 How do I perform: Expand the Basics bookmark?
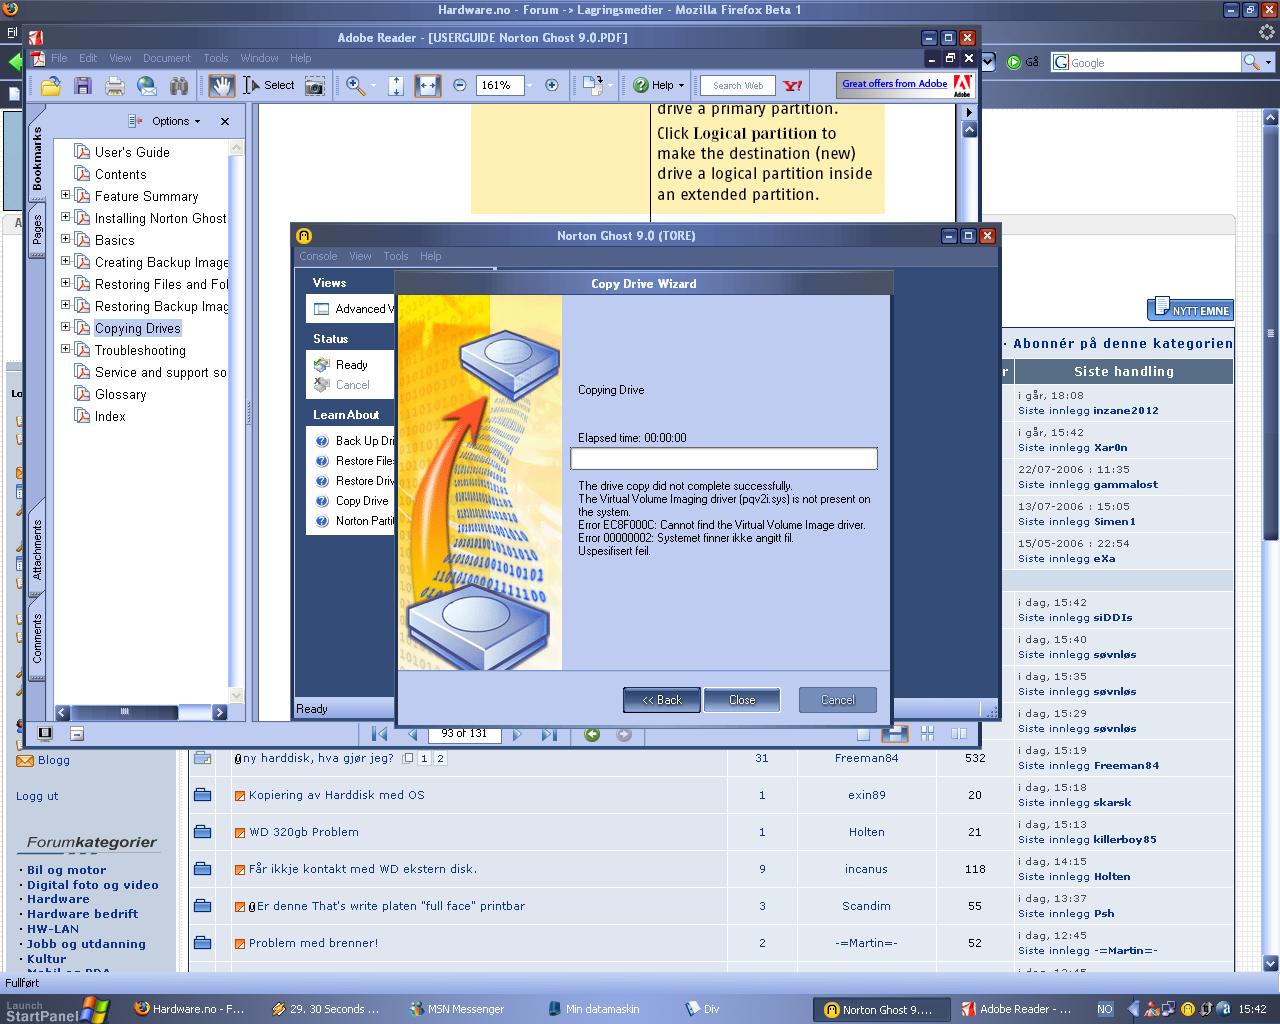click(x=66, y=240)
